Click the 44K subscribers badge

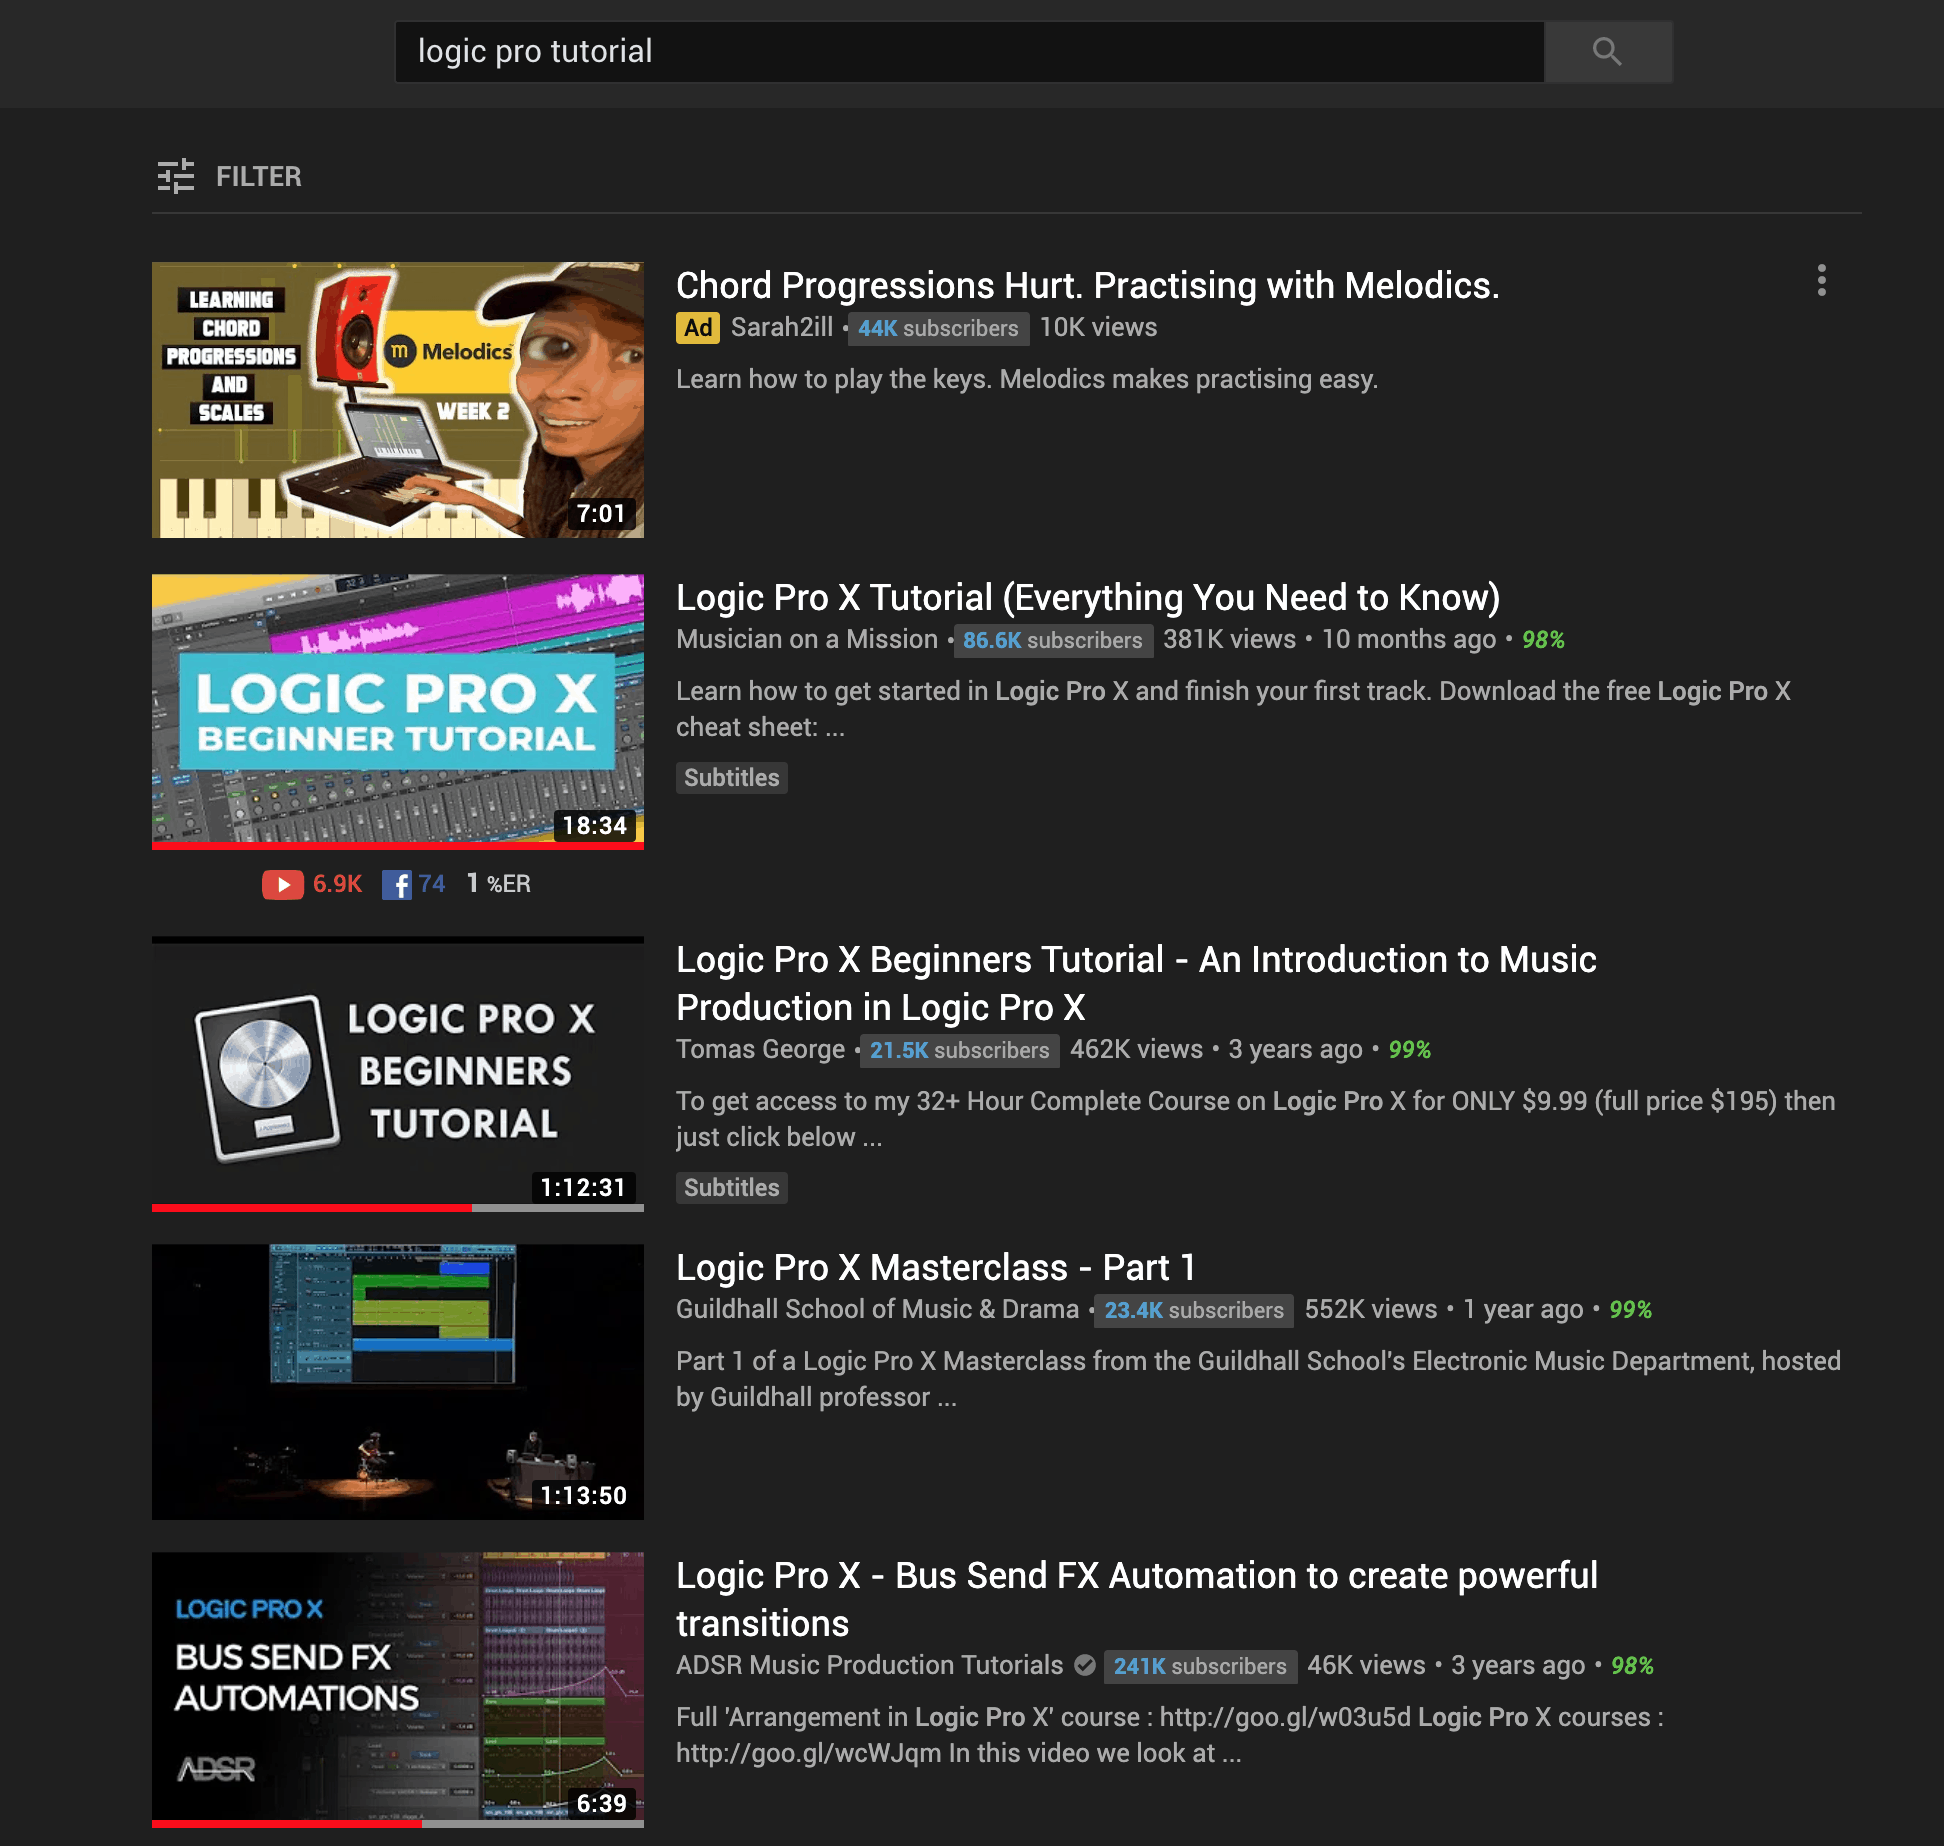point(938,328)
